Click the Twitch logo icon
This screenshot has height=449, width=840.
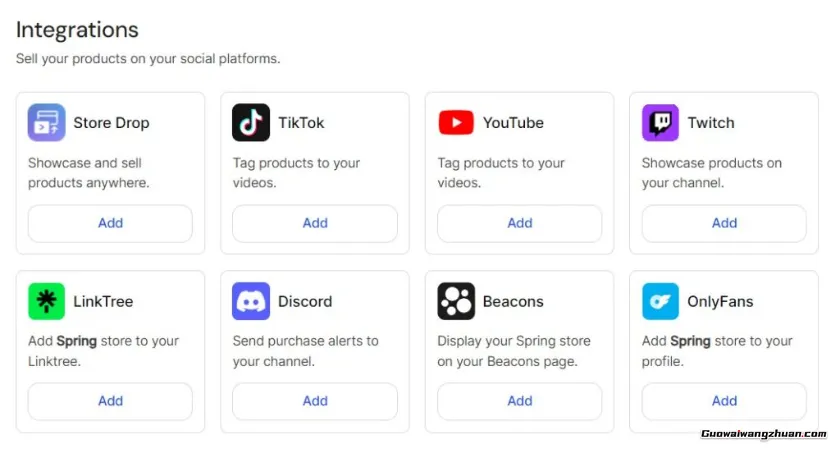click(660, 123)
